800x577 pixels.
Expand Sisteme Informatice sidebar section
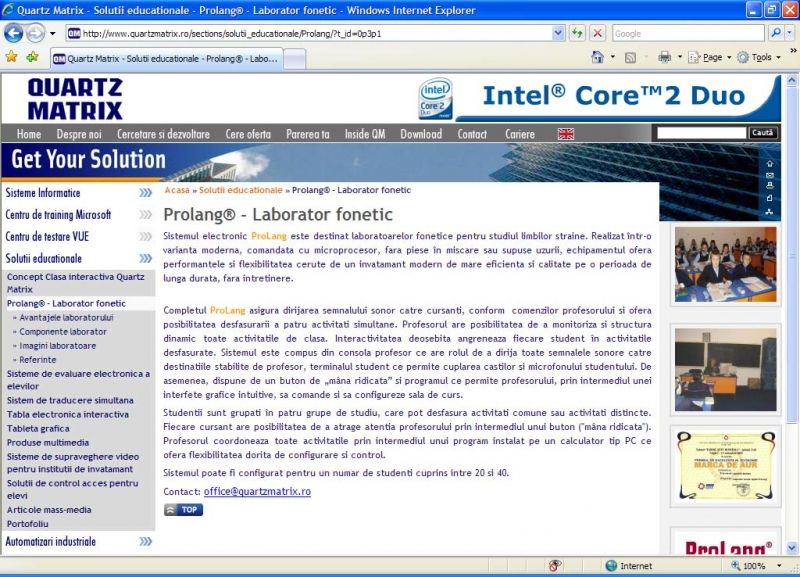point(146,193)
